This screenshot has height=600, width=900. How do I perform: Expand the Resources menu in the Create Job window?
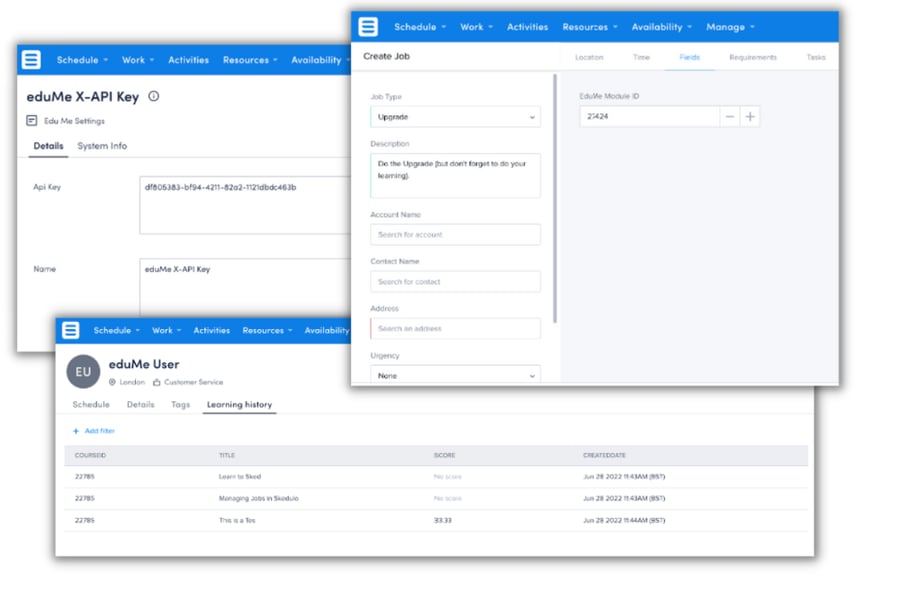[x=590, y=27]
